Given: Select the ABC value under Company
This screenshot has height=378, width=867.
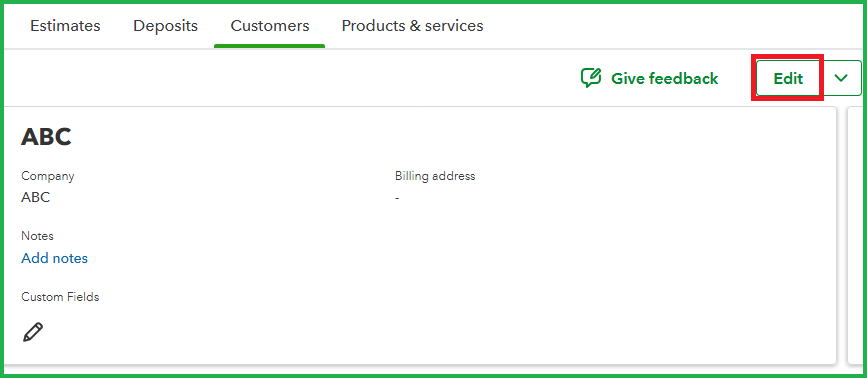Looking at the screenshot, I should (35, 197).
